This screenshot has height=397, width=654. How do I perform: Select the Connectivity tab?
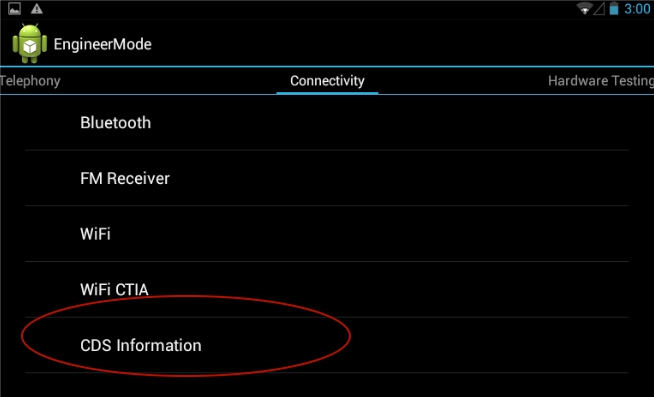tap(327, 81)
